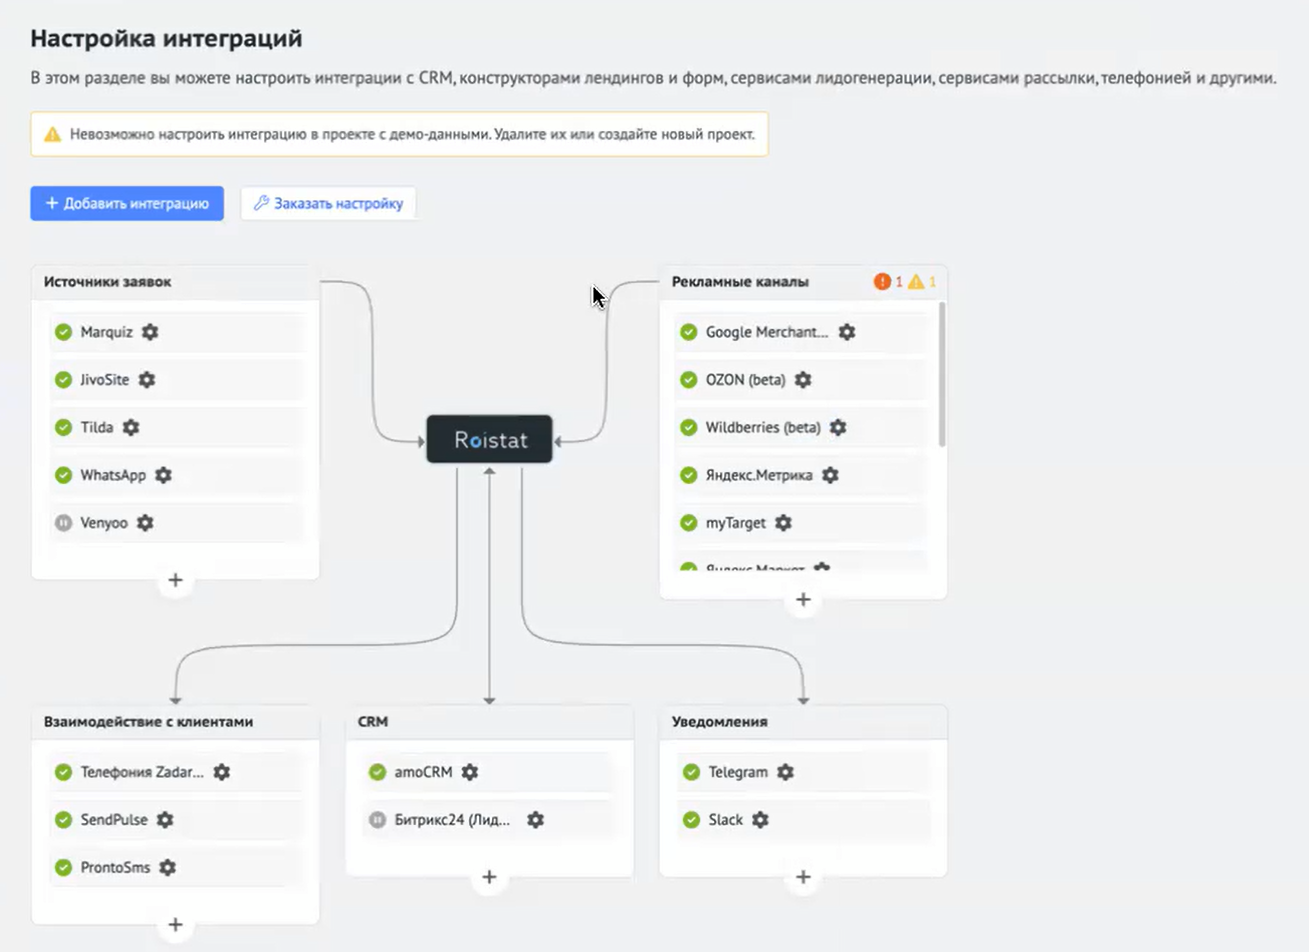Screen dimensions: 1309x952
Task: Toggle the paused Битрикс24 integration status
Action: click(379, 820)
